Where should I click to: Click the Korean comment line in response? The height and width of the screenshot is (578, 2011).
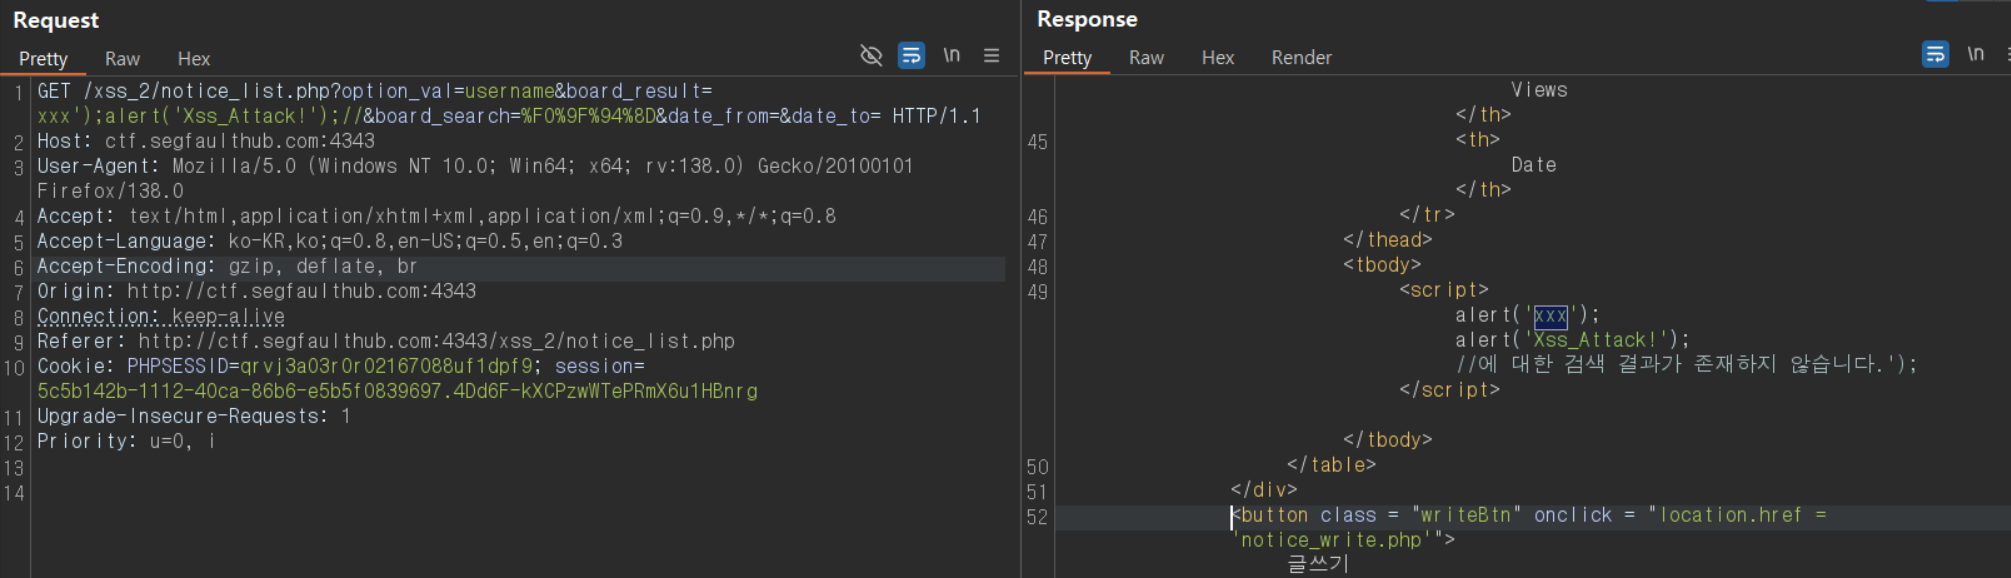pos(1687,364)
